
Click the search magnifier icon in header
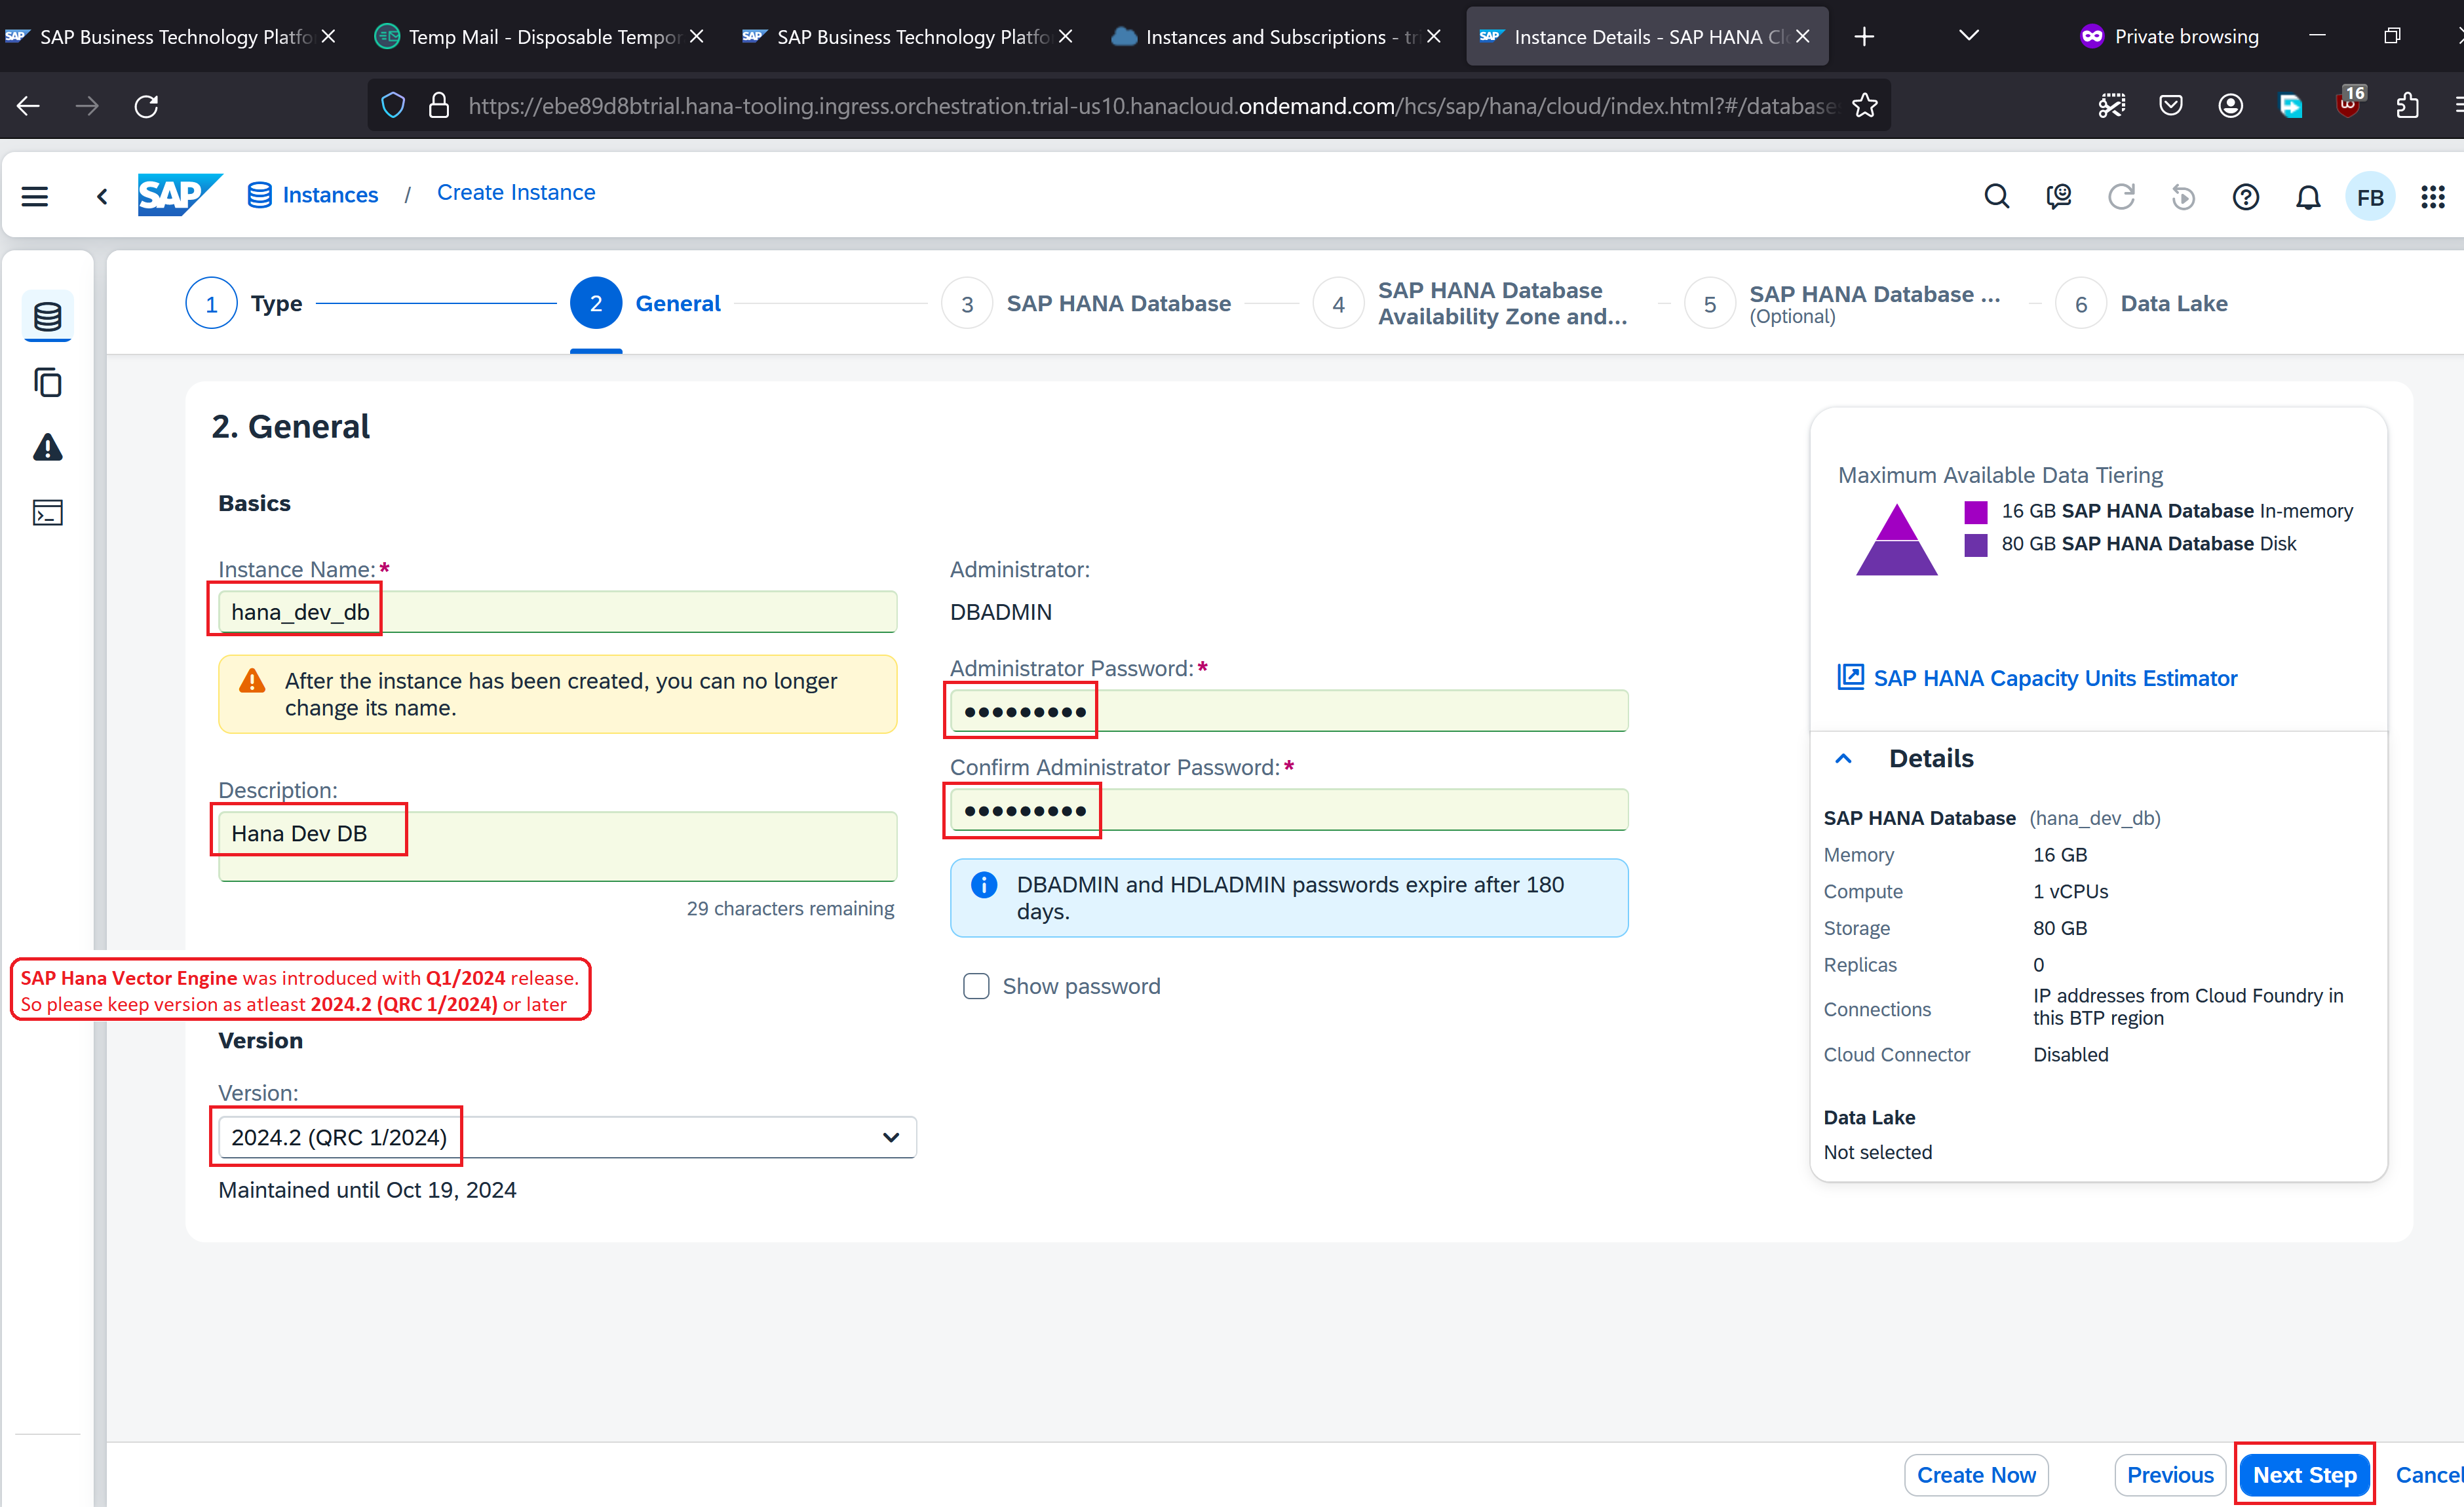coord(1996,196)
